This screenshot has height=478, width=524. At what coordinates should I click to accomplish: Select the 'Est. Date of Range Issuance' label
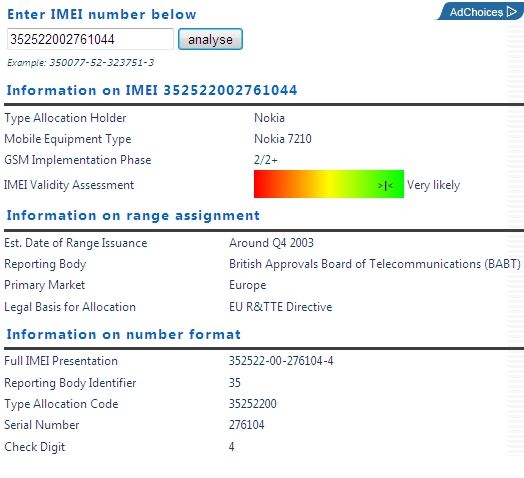tap(76, 243)
